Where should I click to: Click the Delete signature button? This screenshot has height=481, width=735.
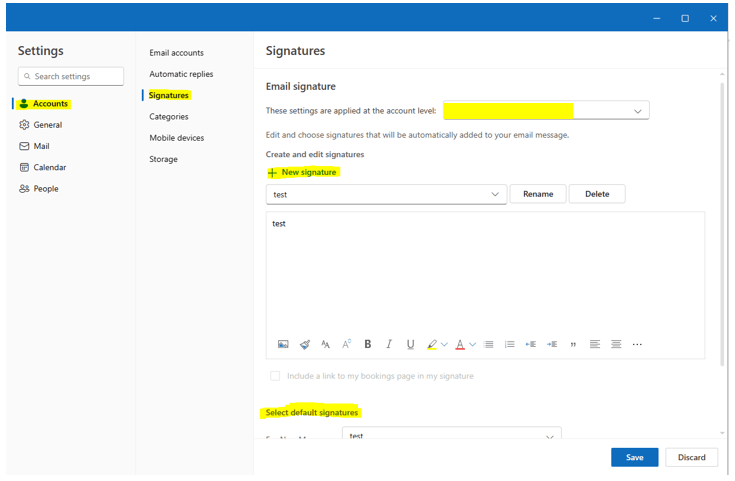coord(597,194)
